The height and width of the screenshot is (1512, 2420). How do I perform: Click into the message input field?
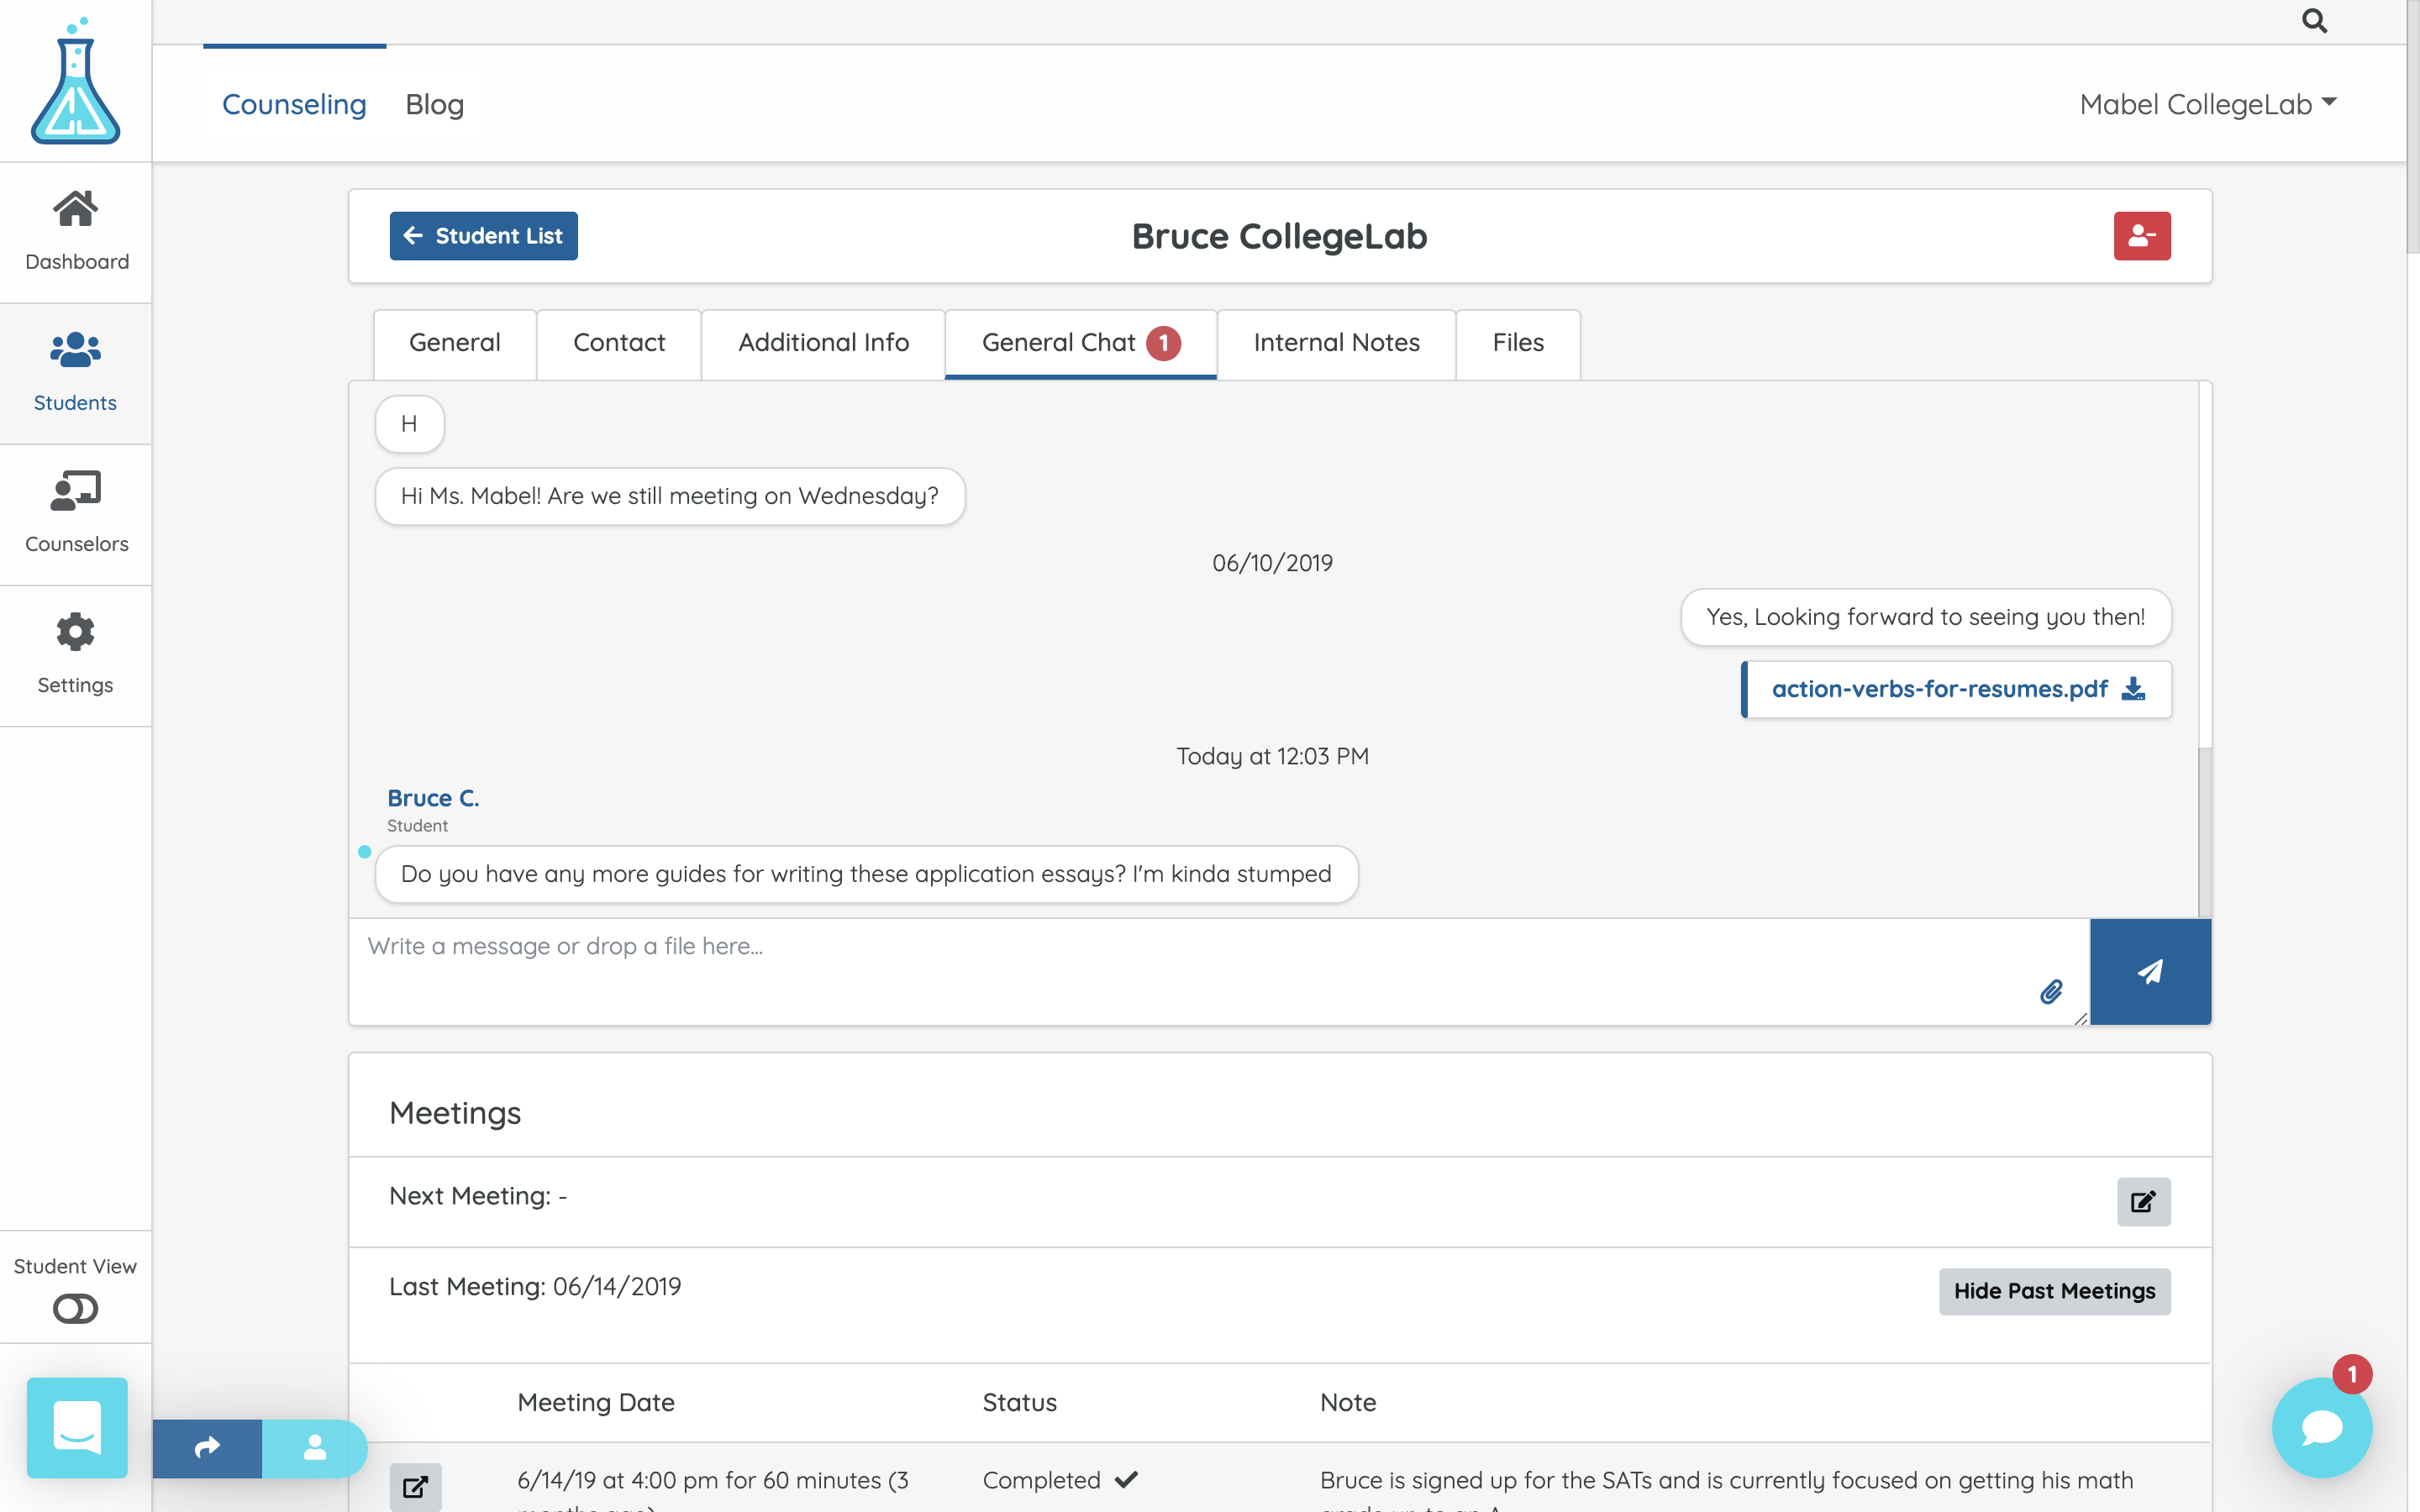(1218, 971)
